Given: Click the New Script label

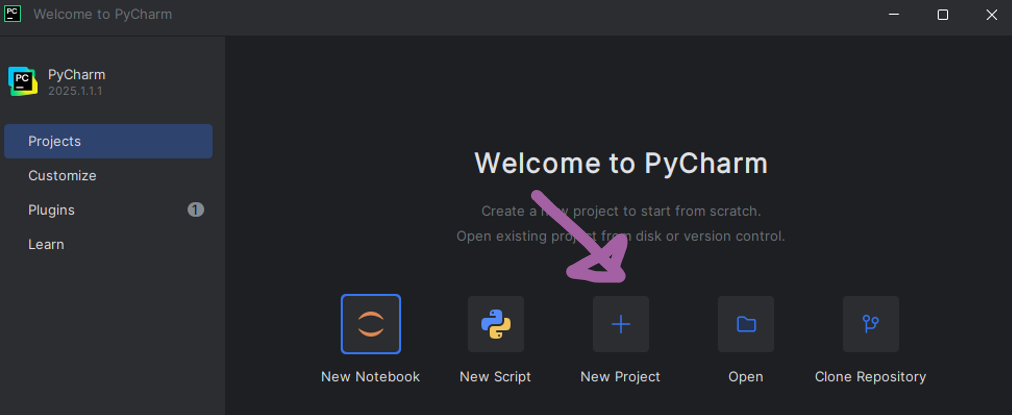Looking at the screenshot, I should (x=495, y=377).
